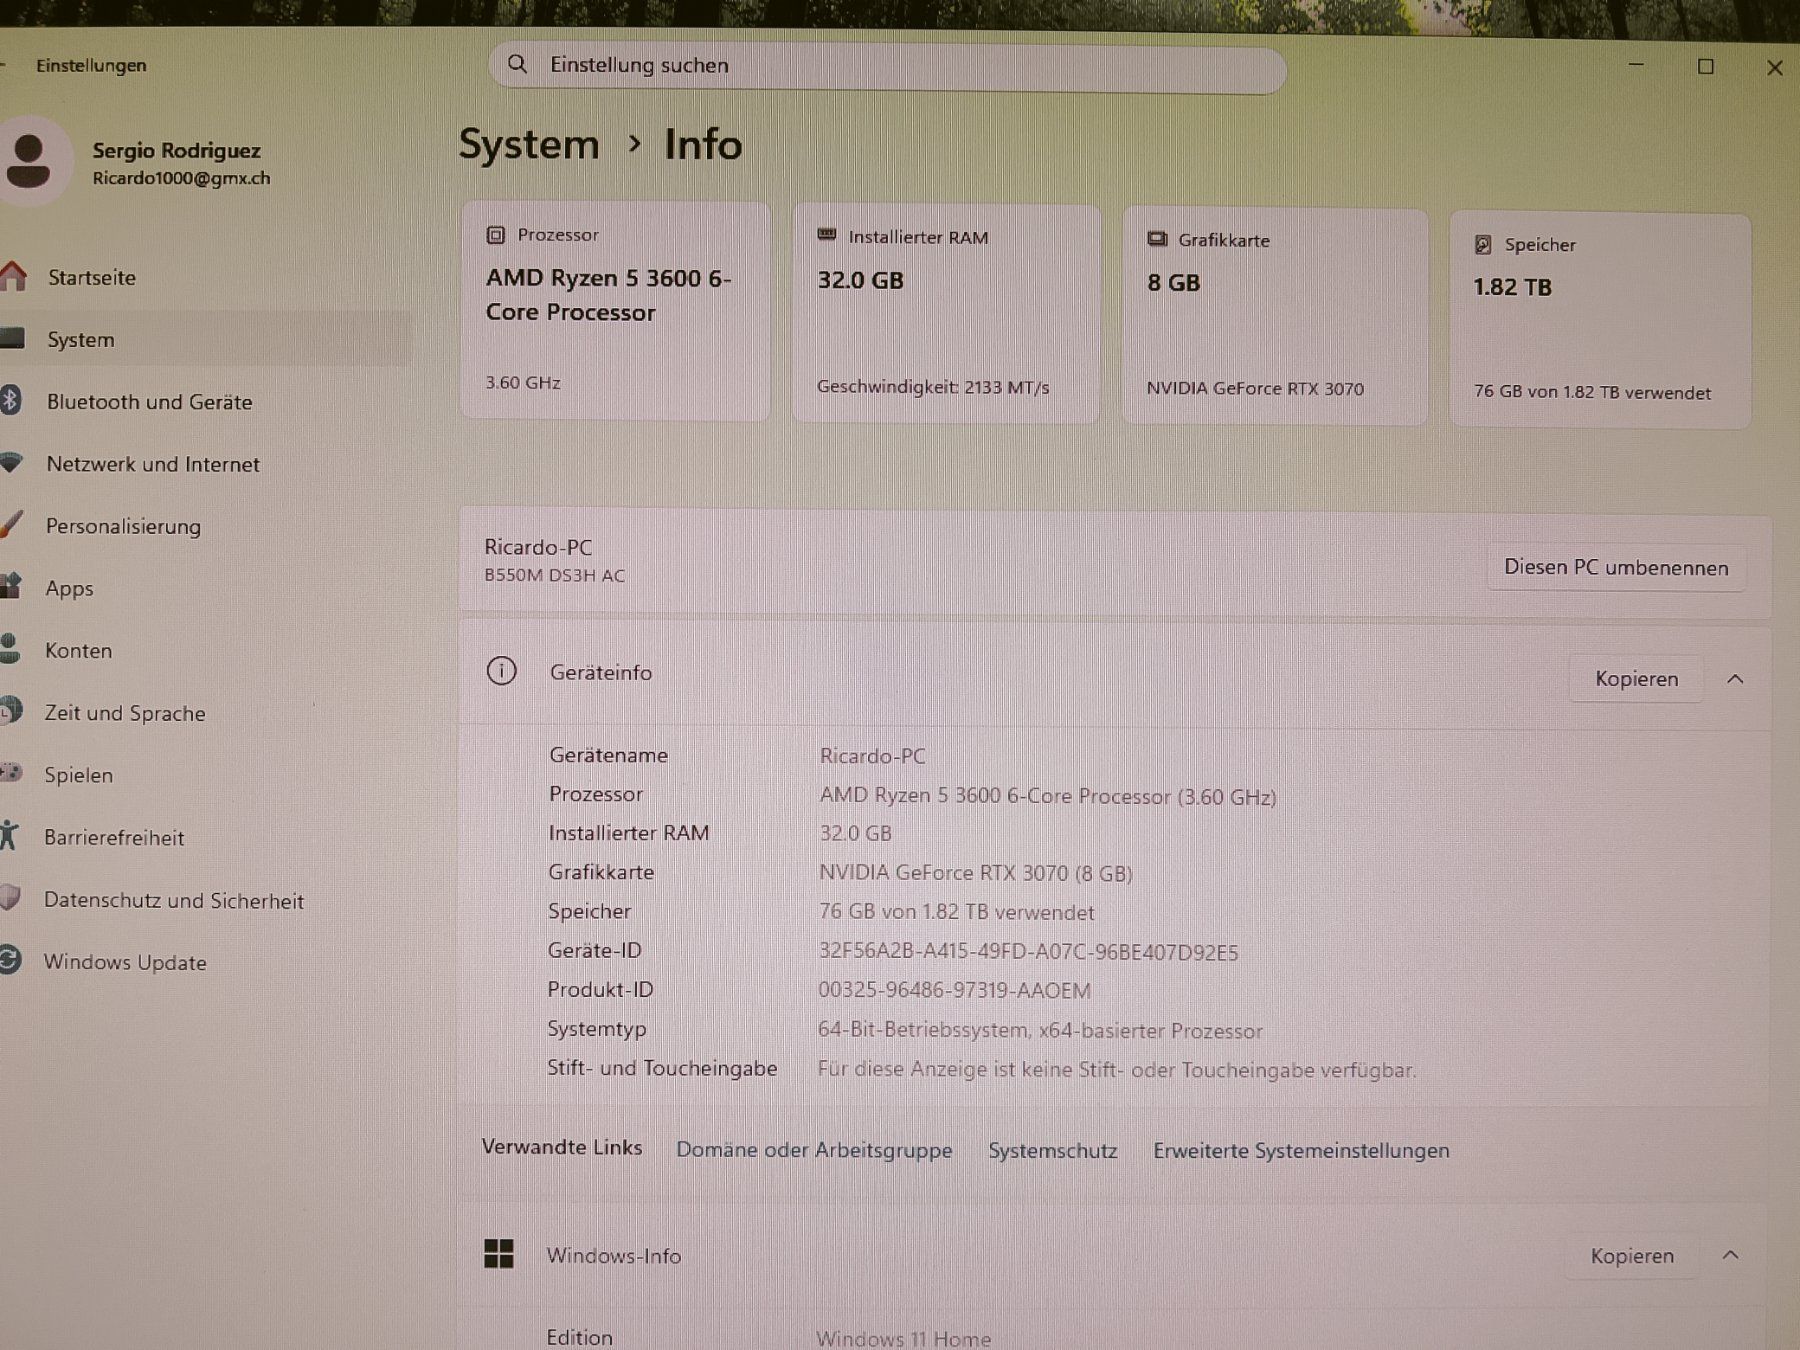1800x1350 pixels.
Task: Open the Speicher summary card
Action: point(1600,320)
